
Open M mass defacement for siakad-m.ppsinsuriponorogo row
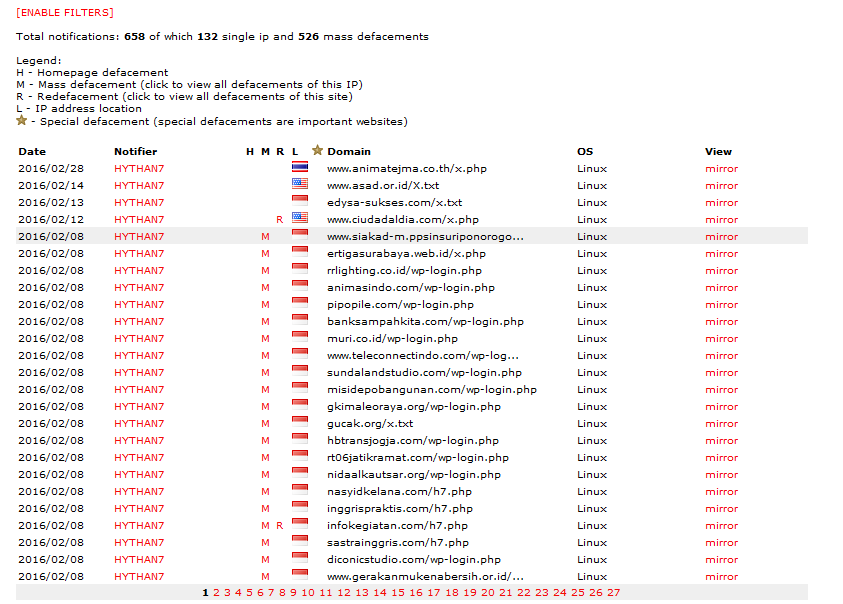265,237
